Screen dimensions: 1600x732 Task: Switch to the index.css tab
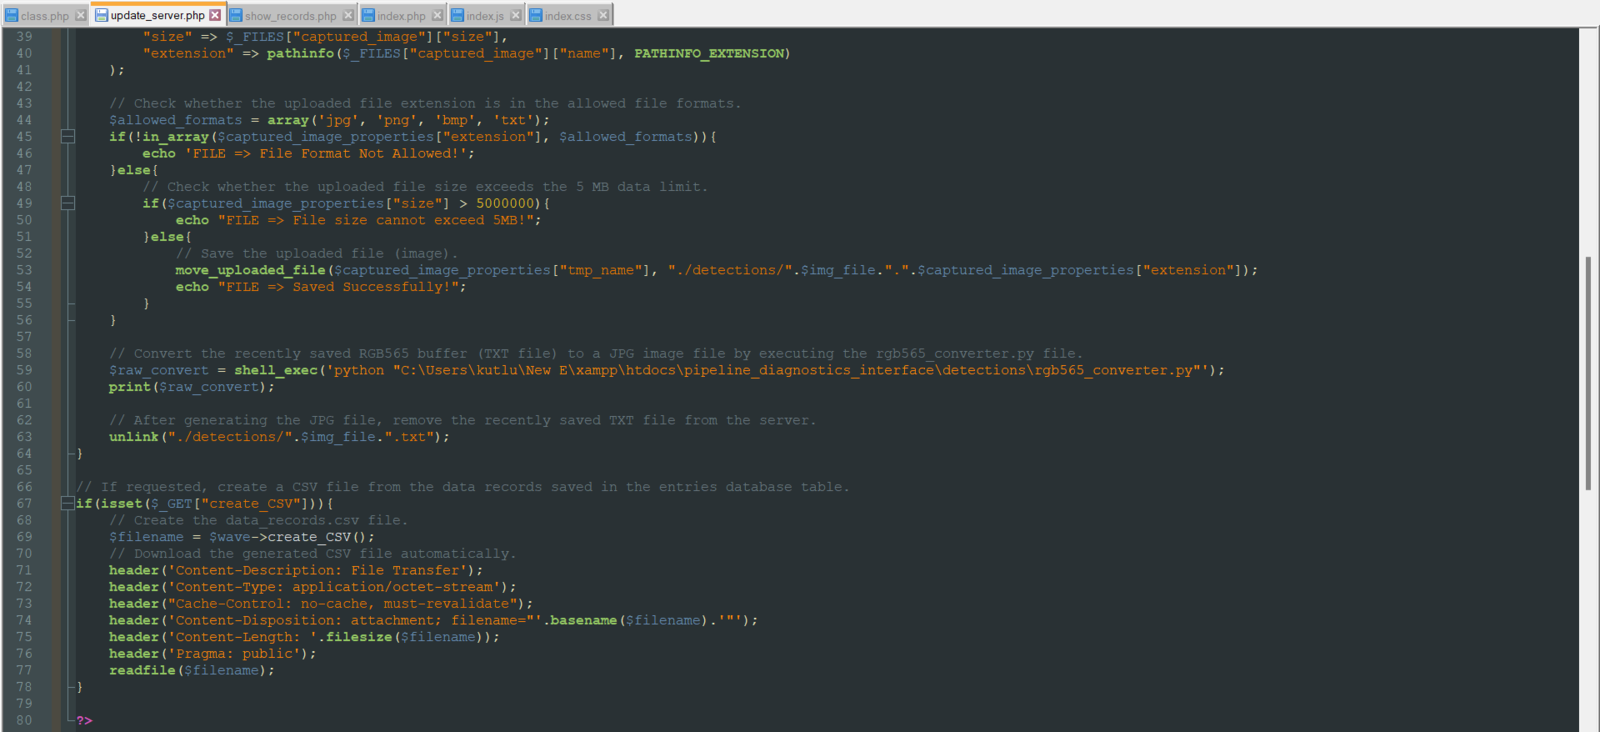coord(567,15)
